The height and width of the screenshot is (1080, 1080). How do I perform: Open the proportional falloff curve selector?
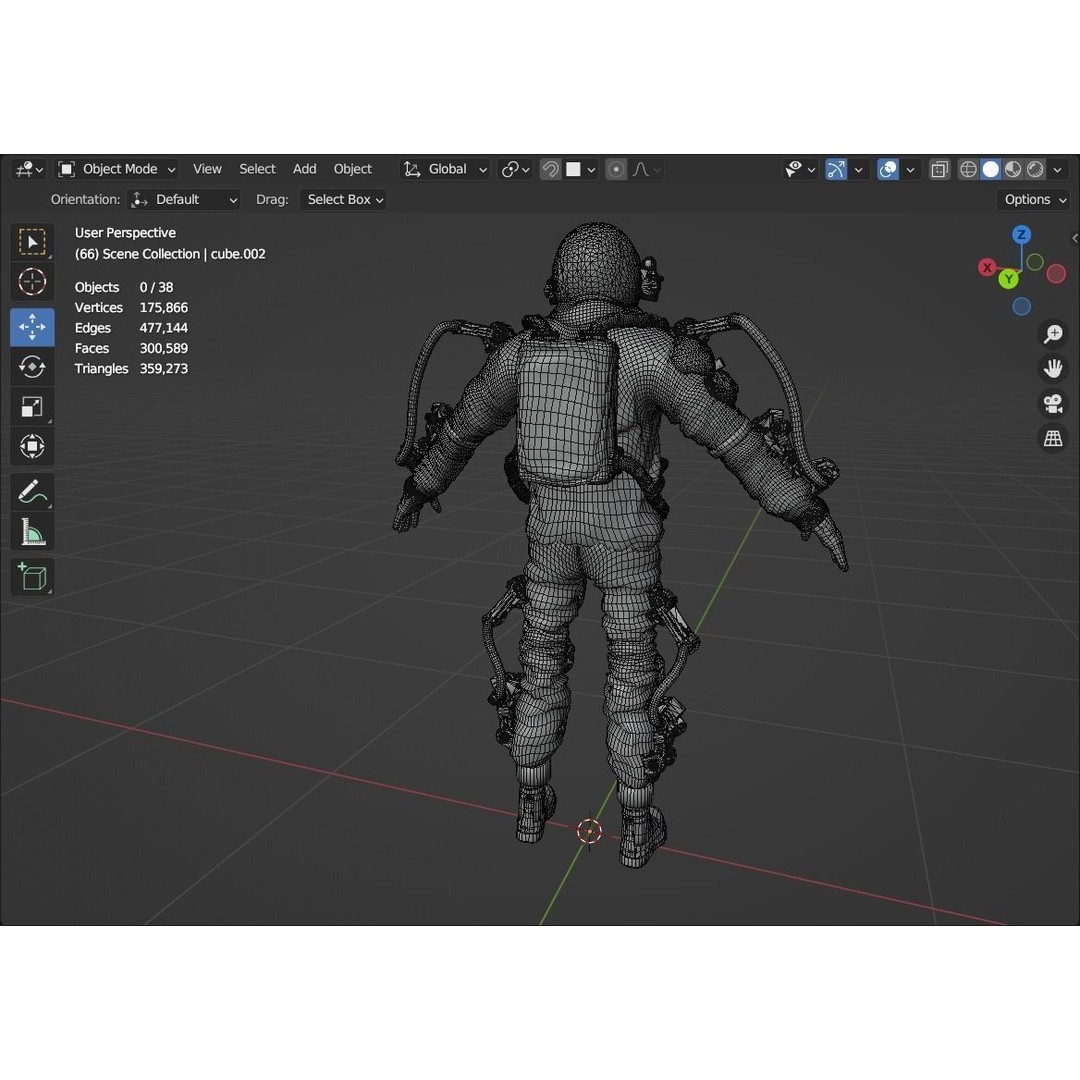click(x=646, y=169)
